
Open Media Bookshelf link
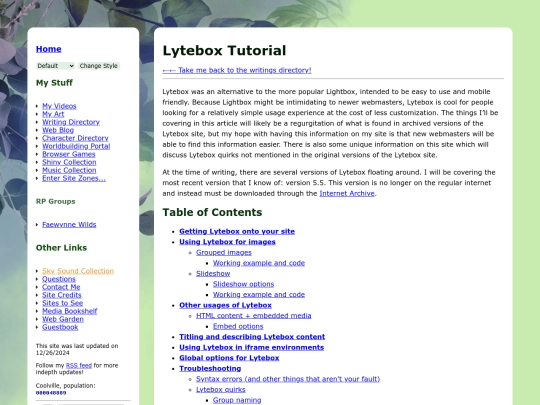click(x=70, y=311)
